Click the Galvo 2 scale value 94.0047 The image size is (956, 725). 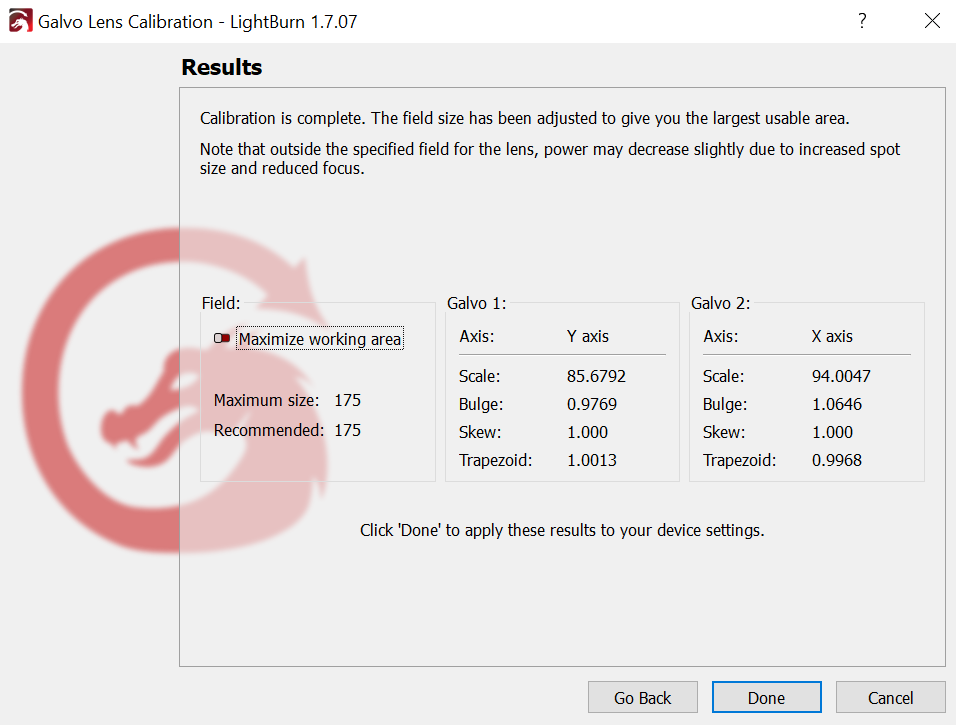tap(841, 376)
